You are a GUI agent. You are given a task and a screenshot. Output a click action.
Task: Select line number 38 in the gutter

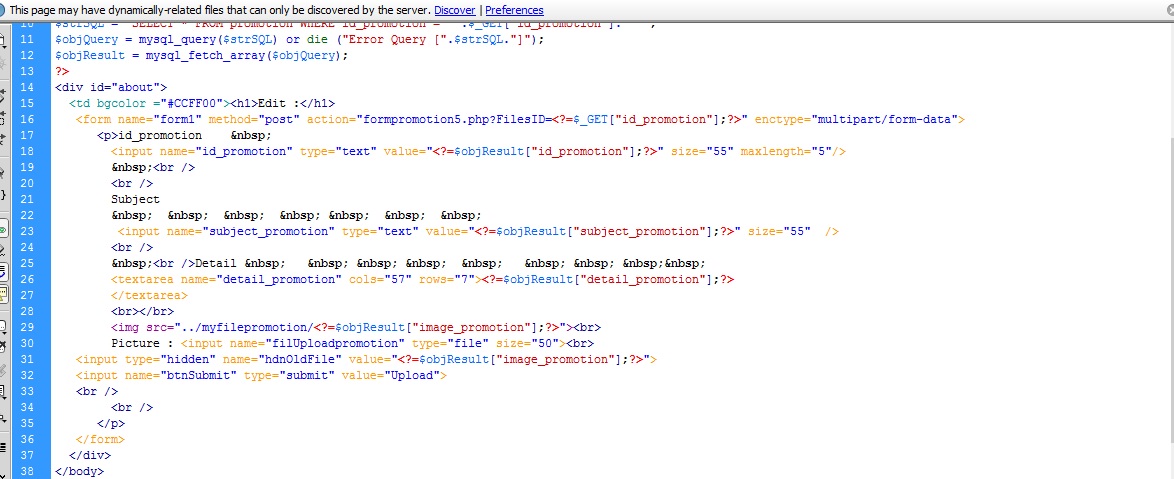[x=27, y=472]
